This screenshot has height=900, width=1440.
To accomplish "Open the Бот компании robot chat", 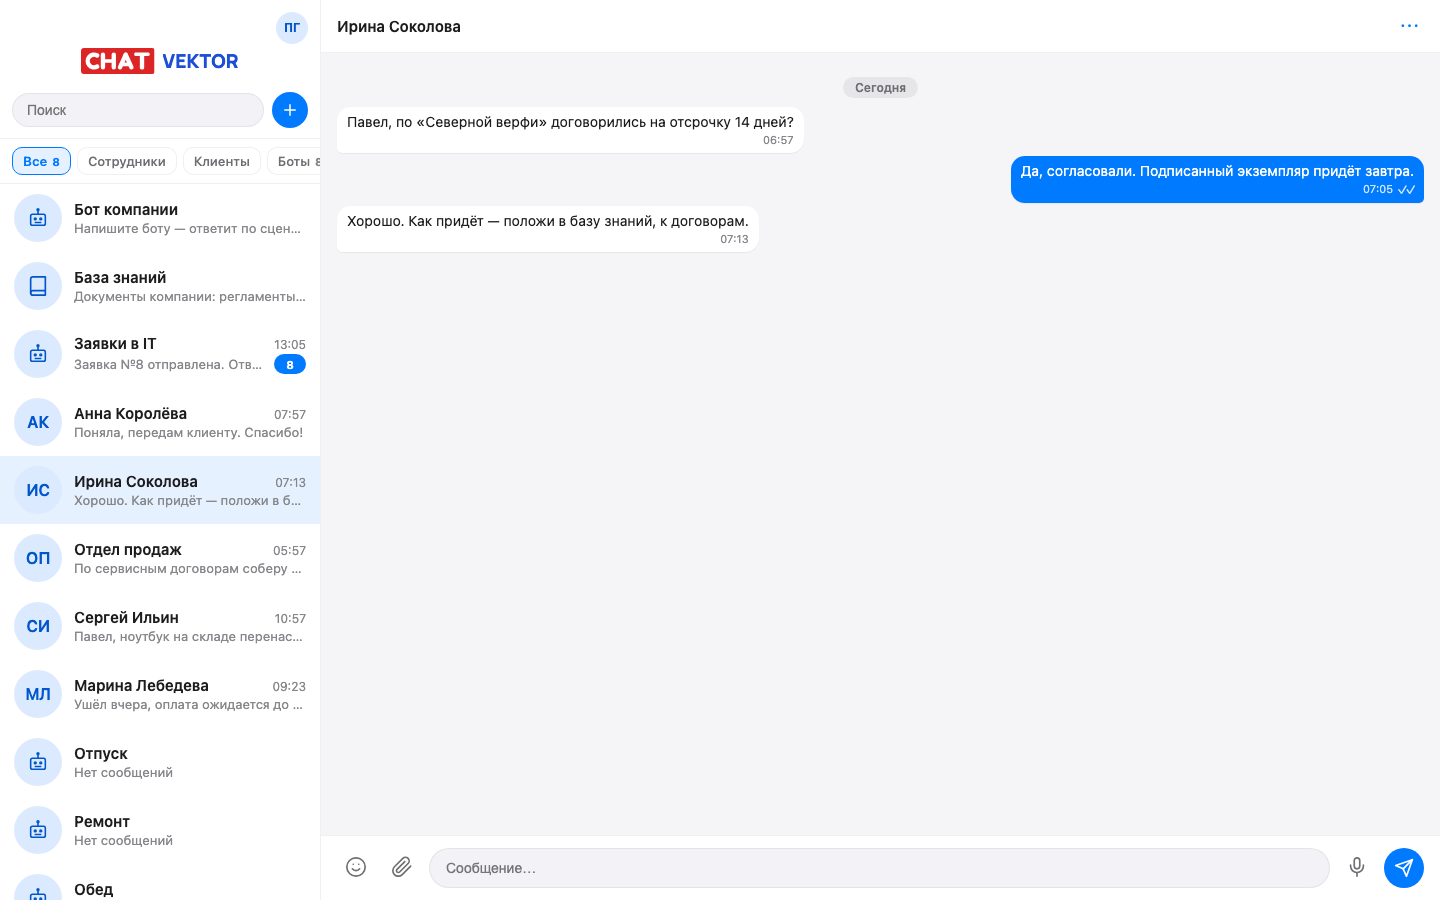I will pos(160,218).
